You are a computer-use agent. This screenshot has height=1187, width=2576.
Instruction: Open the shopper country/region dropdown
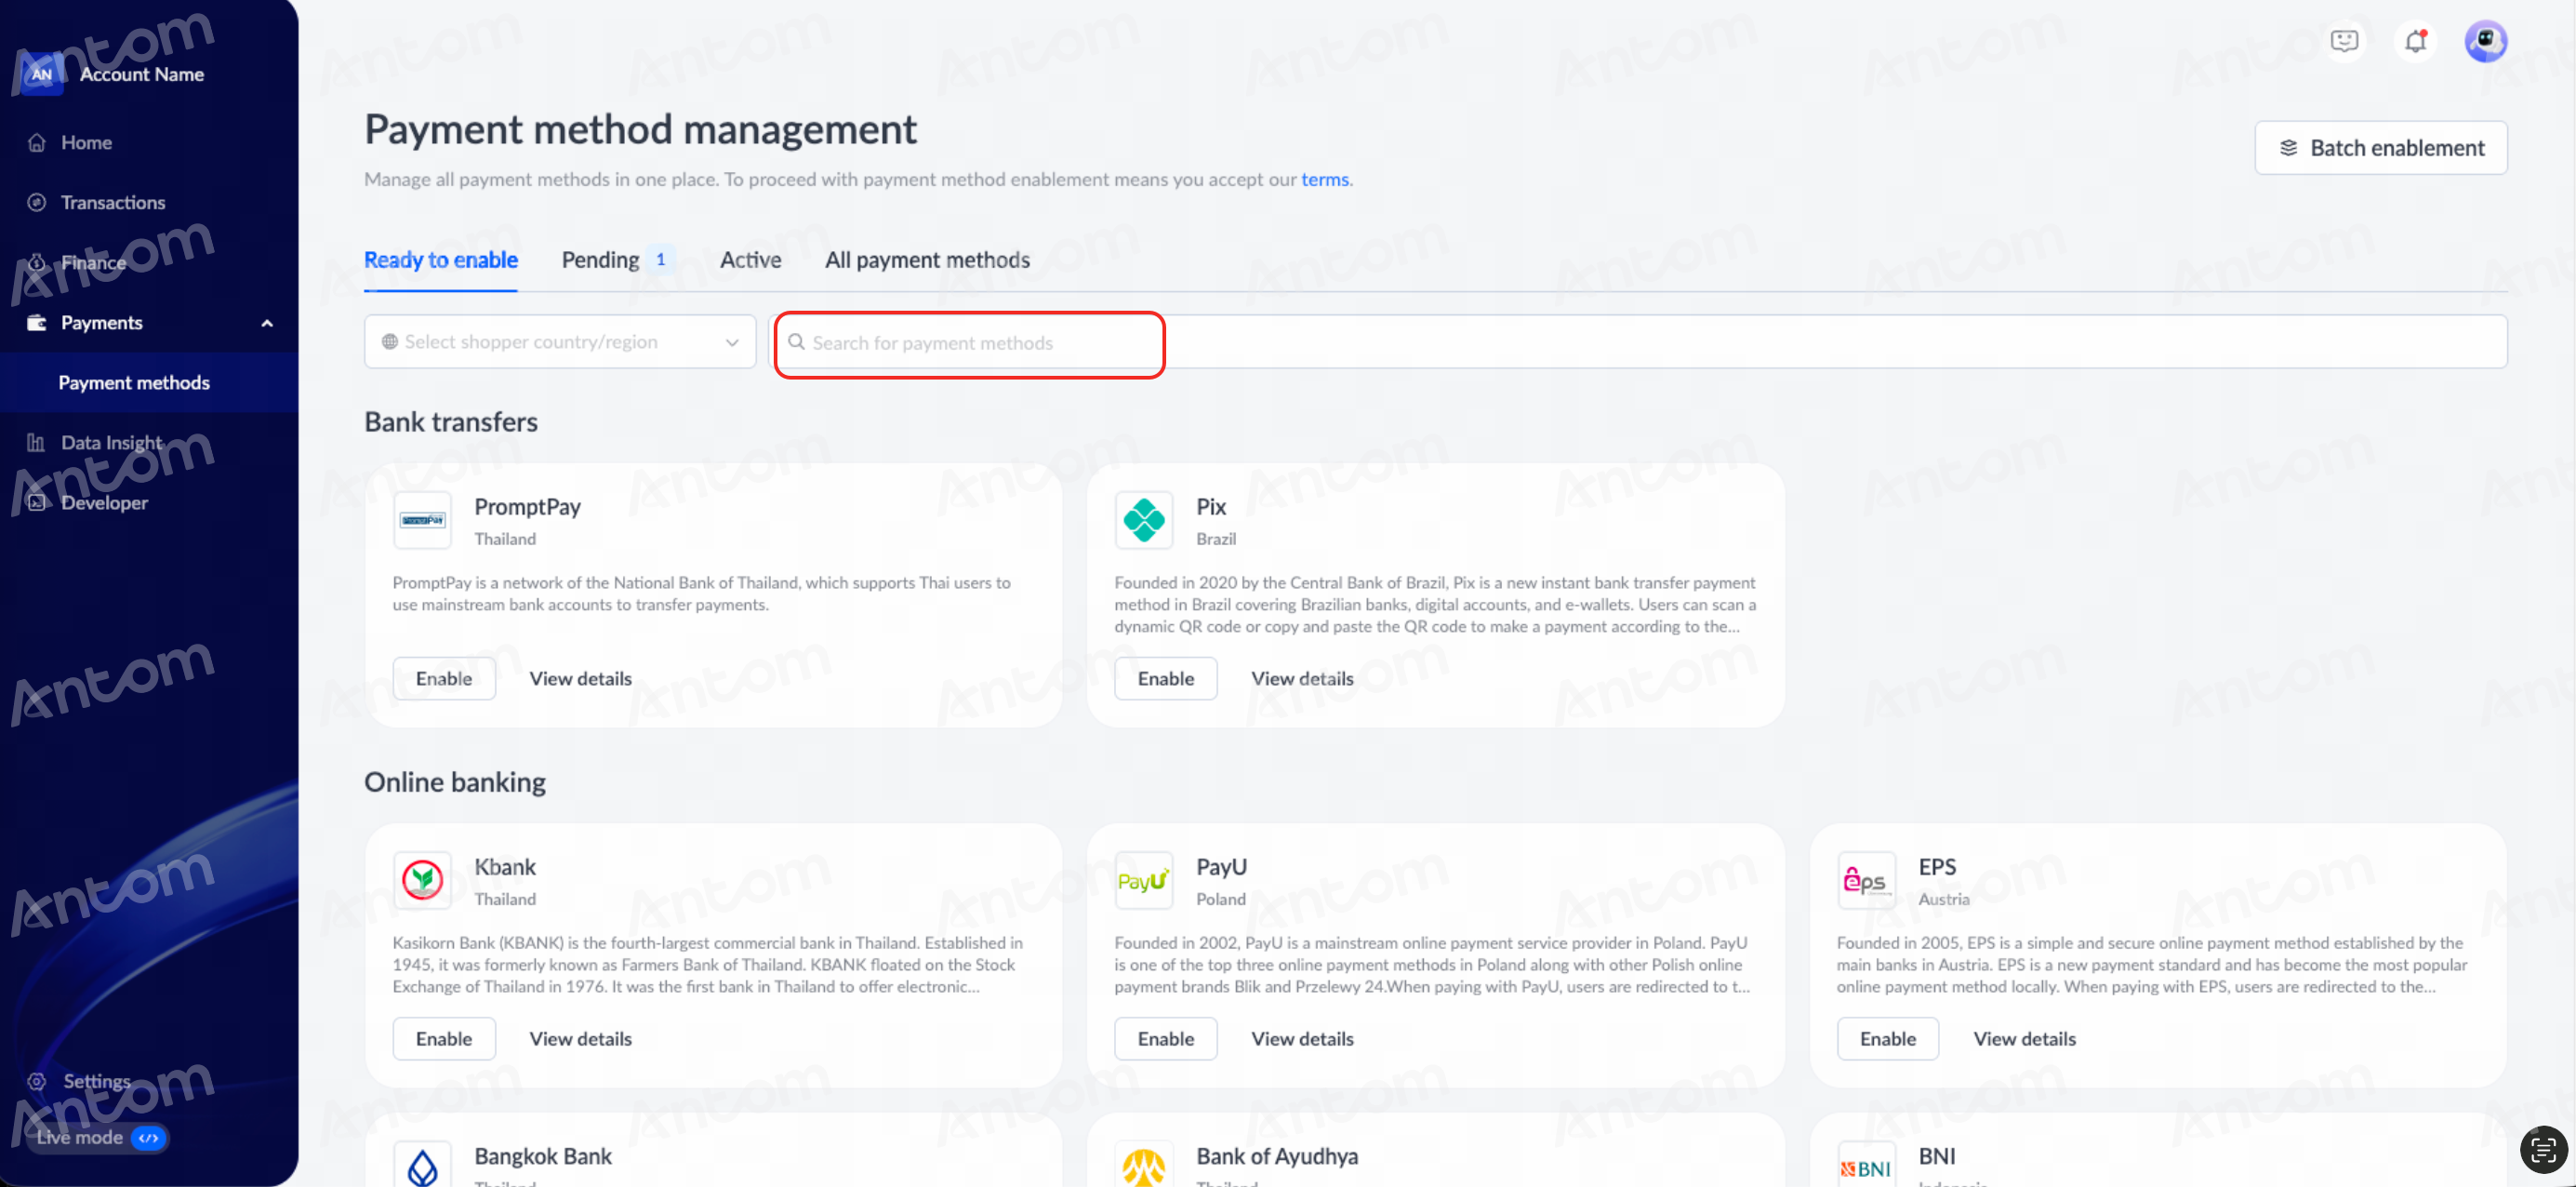click(560, 342)
